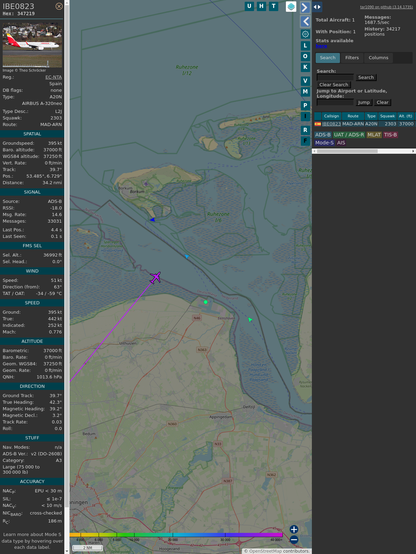Viewport: 416px width, 554px height.
Task: Click the H map button
Action: [261, 6]
